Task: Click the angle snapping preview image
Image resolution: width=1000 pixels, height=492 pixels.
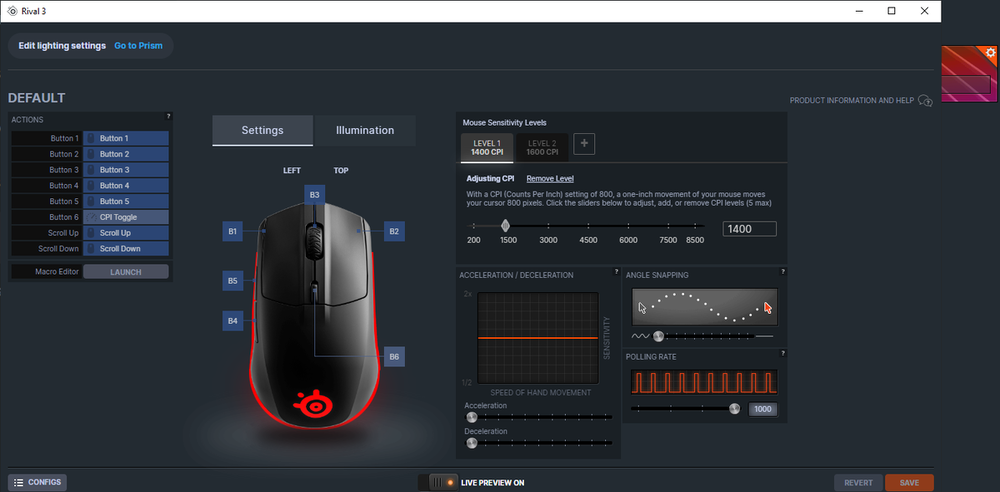Action: click(705, 308)
